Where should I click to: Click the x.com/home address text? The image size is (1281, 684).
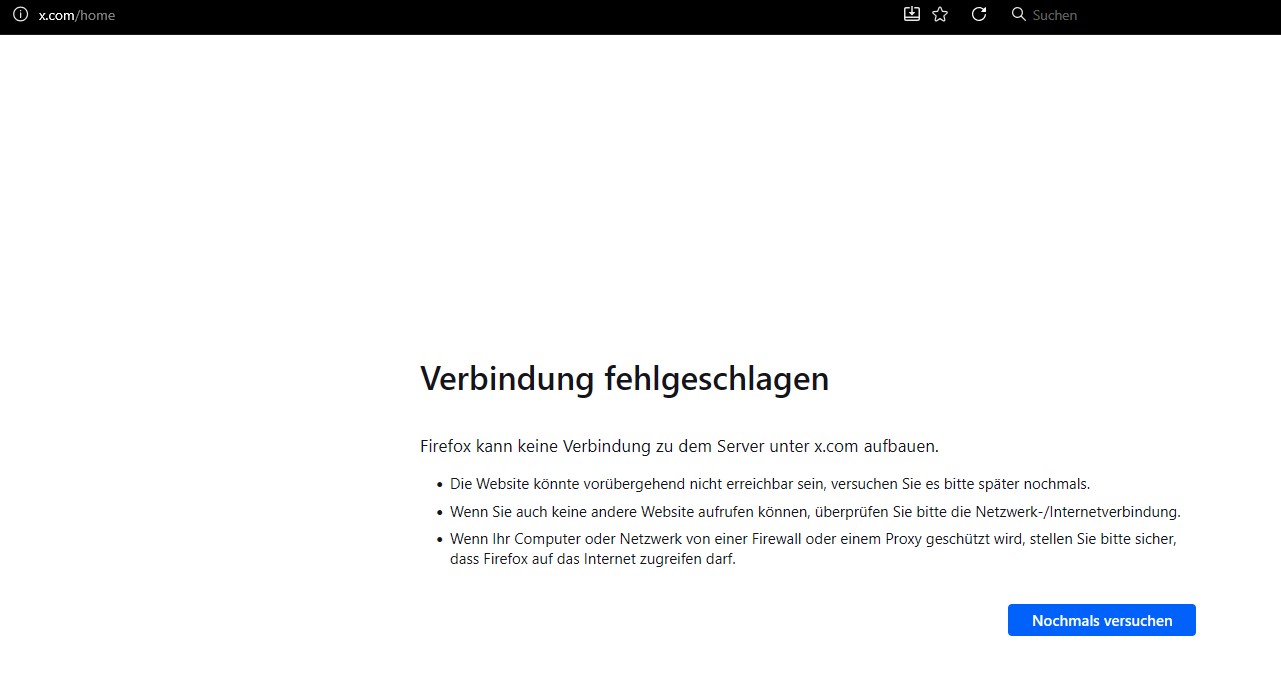coord(75,15)
